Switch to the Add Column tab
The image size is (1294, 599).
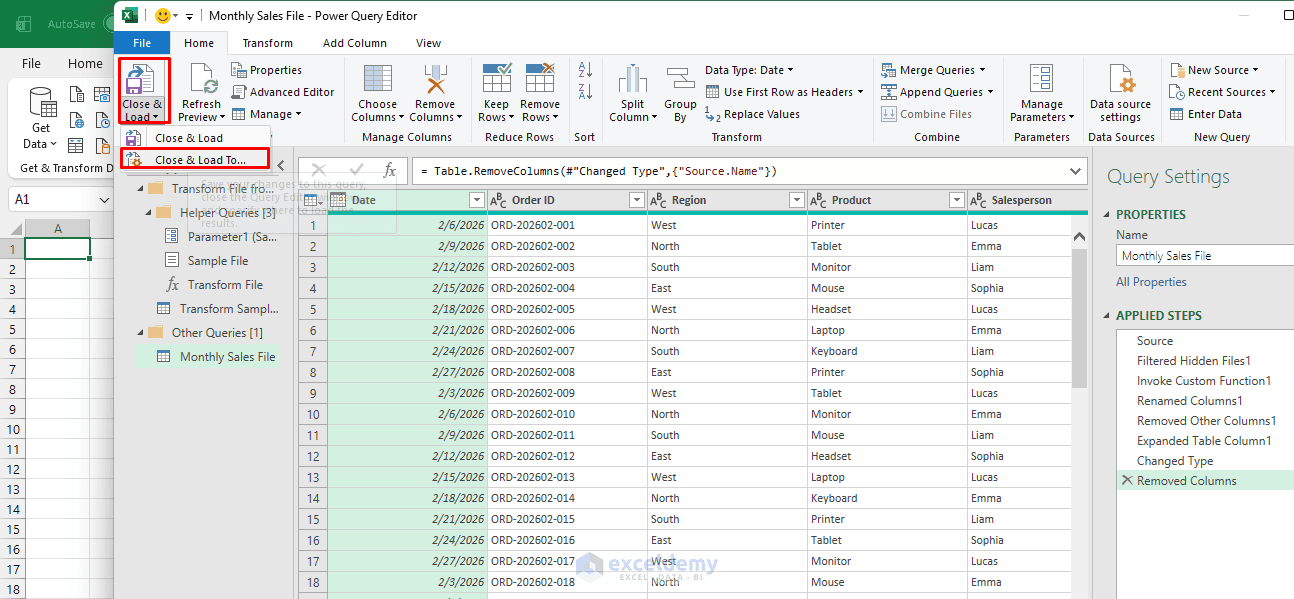click(355, 43)
